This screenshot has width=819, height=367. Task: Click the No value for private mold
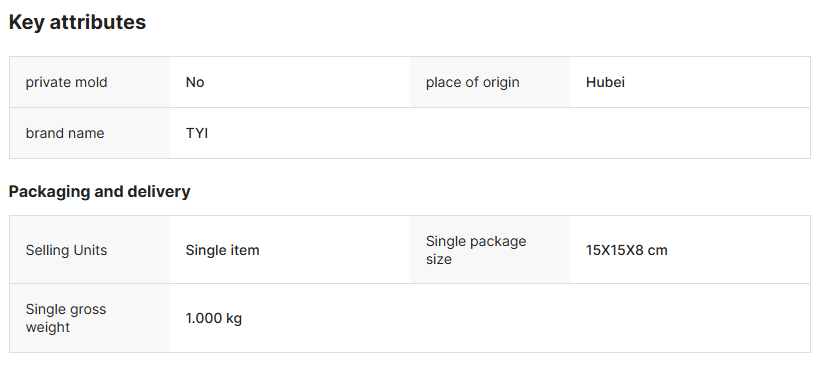pyautogui.click(x=195, y=82)
